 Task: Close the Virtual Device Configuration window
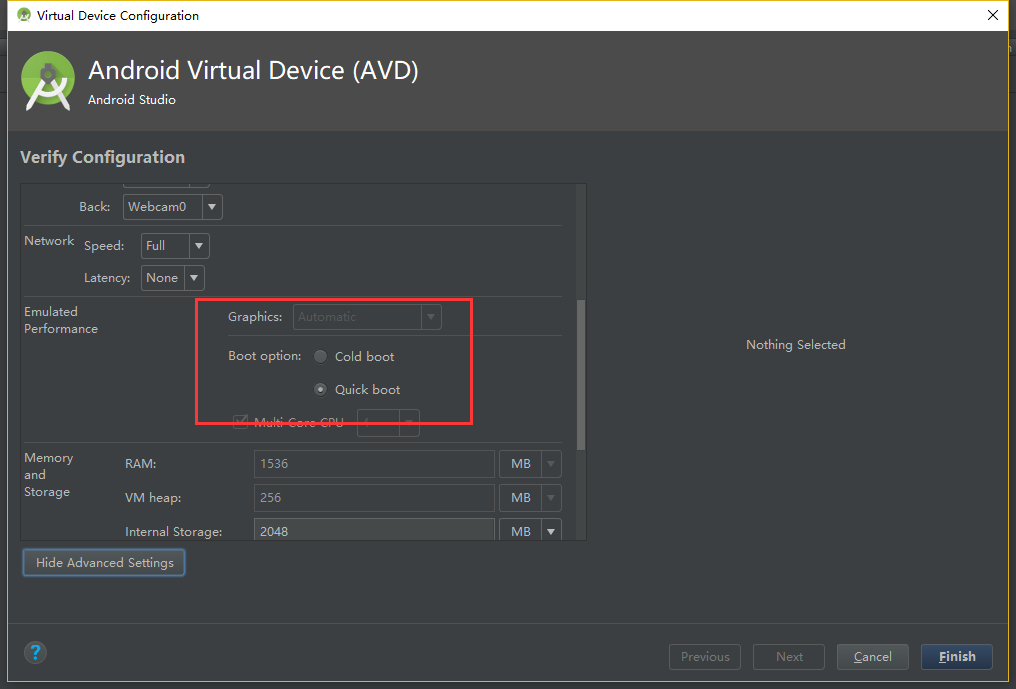click(x=993, y=15)
